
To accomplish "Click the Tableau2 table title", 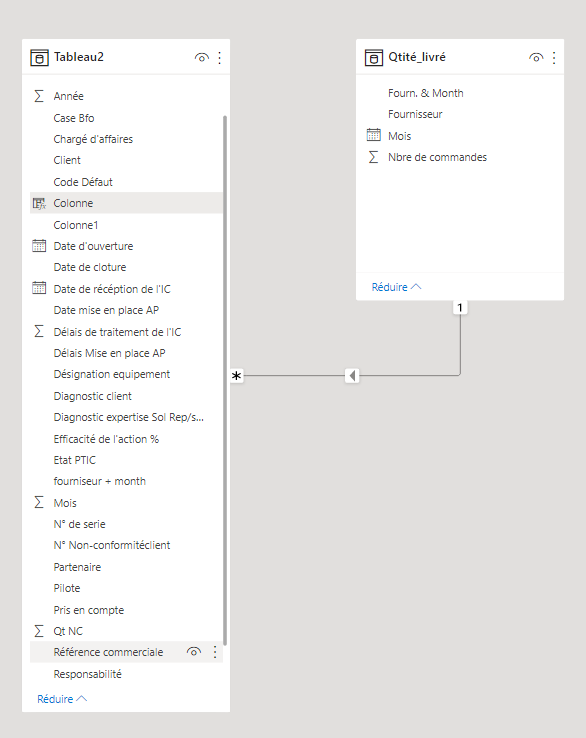I will [x=79, y=57].
